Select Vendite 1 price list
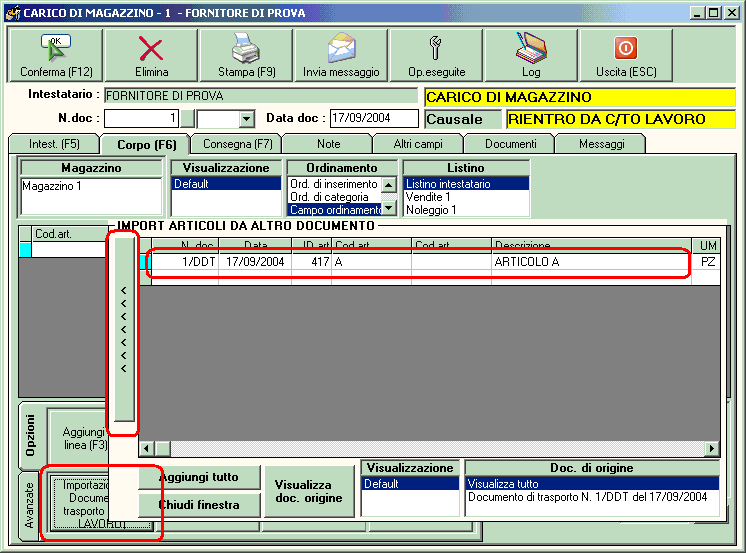This screenshot has width=746, height=553. [x=466, y=197]
